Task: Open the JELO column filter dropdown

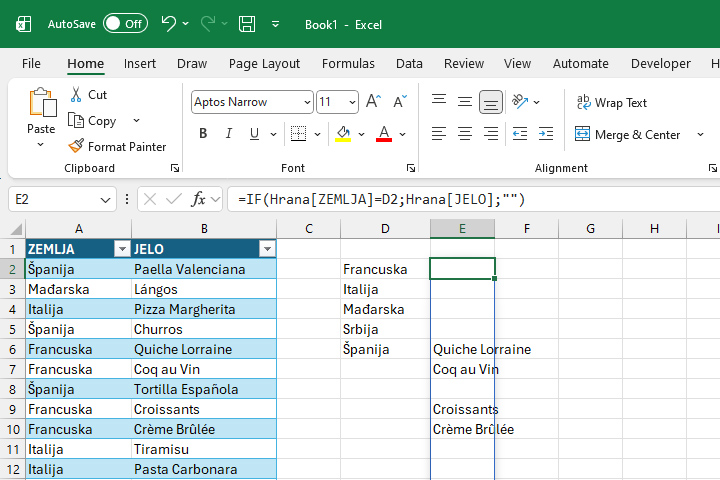Action: pos(267,249)
